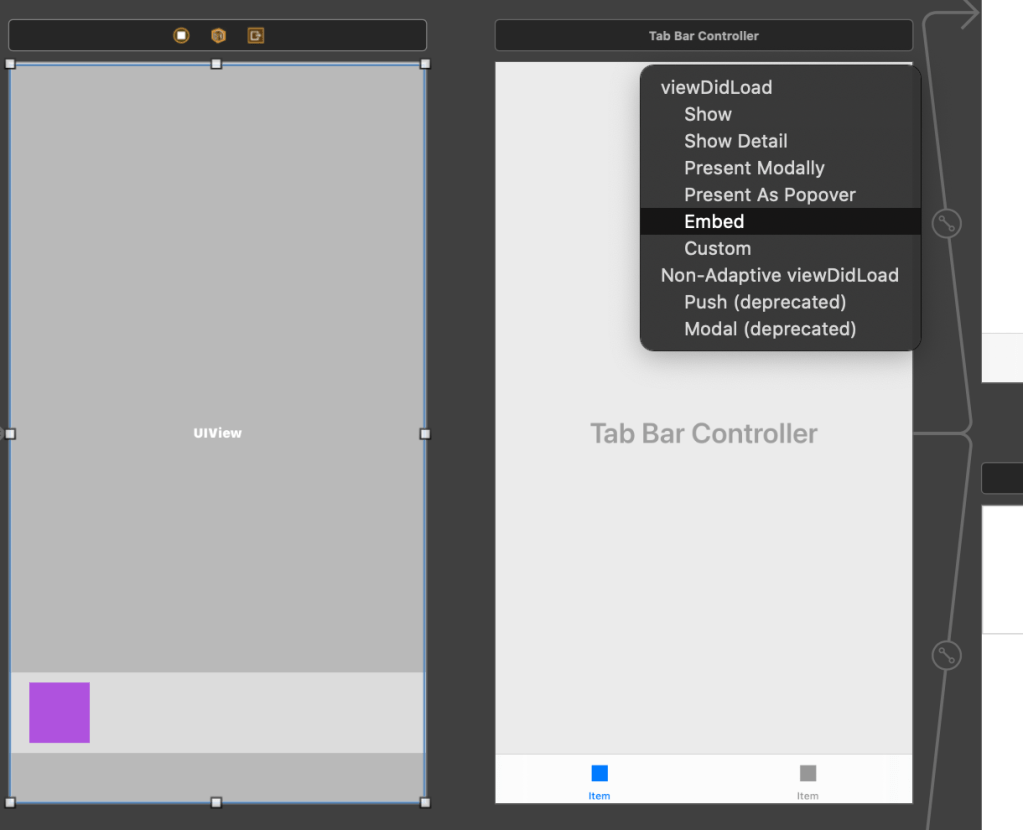The height and width of the screenshot is (830, 1023).
Task: Click the top-center resize handle of UIView
Action: coord(216,64)
